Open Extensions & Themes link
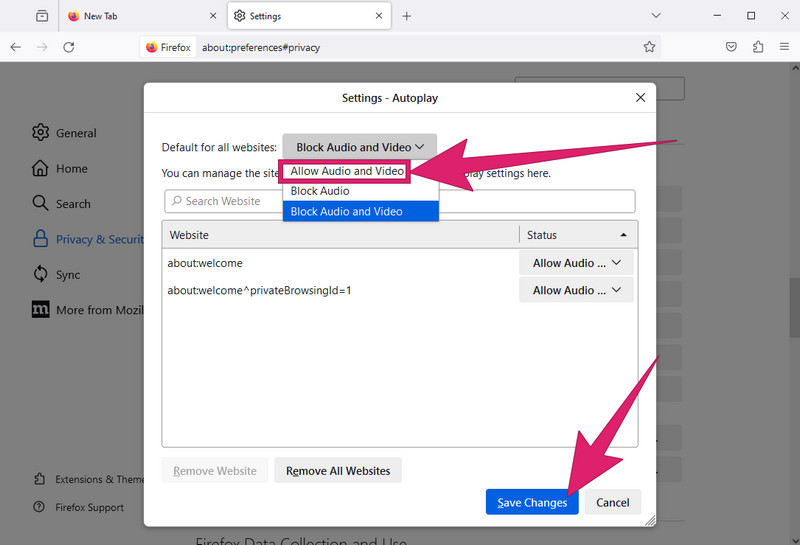 [x=89, y=479]
